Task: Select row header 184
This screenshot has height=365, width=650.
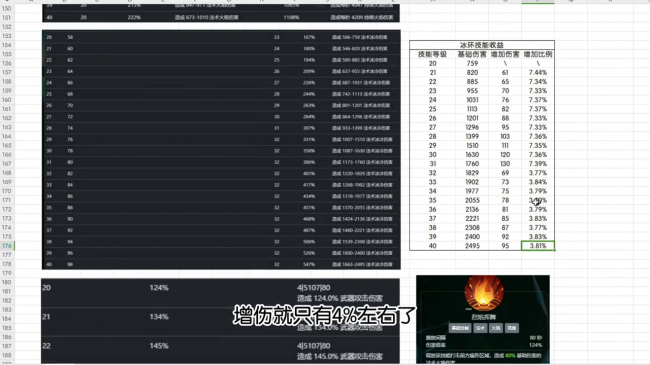Action: (x=7, y=319)
